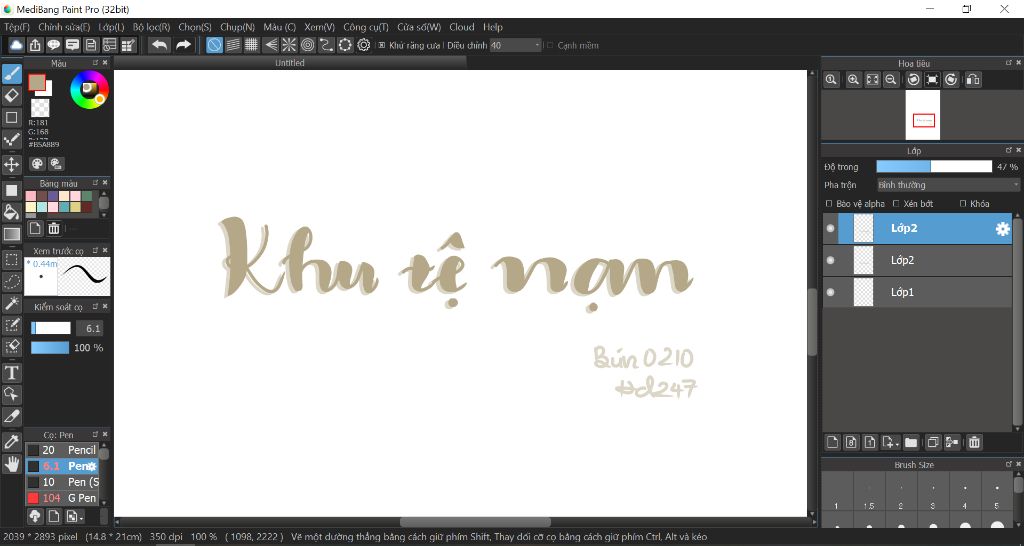Select the Lớp1 layer row
Viewport: 1024px width, 546px height.
pyautogui.click(x=918, y=292)
